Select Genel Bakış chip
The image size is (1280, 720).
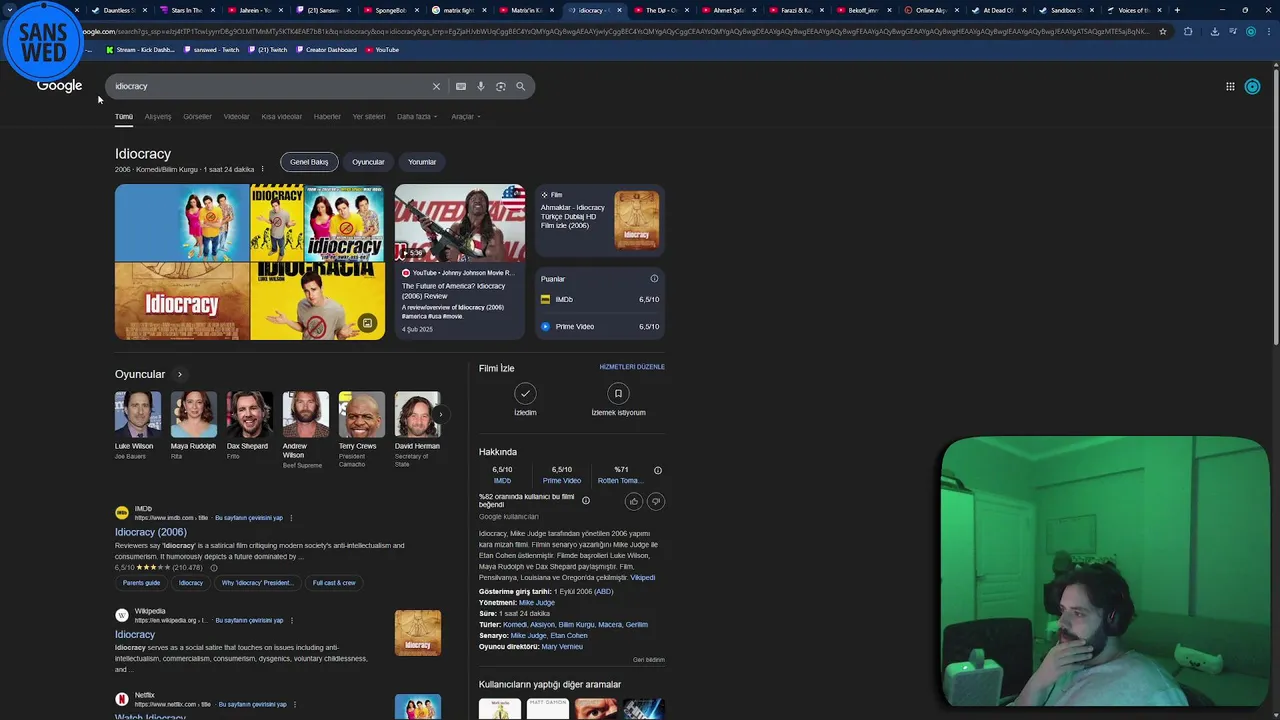click(x=309, y=162)
